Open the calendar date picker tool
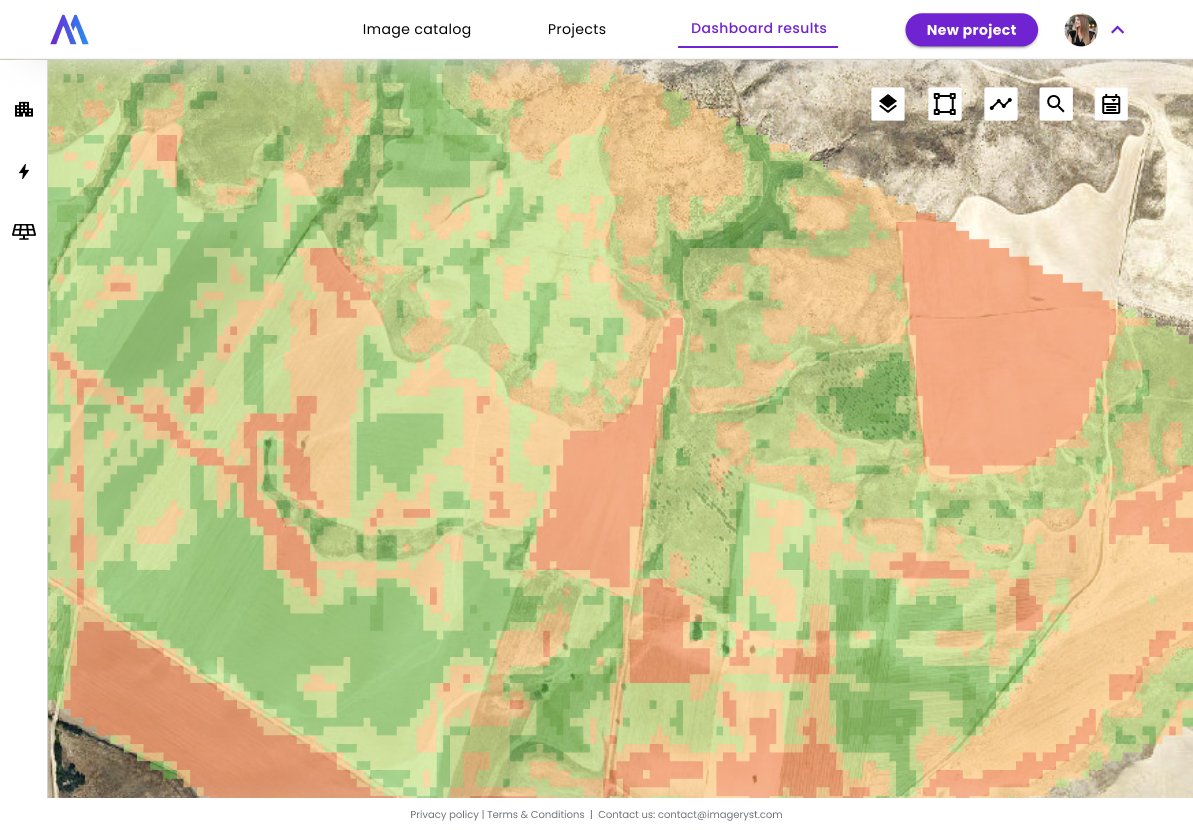 pos(1111,104)
